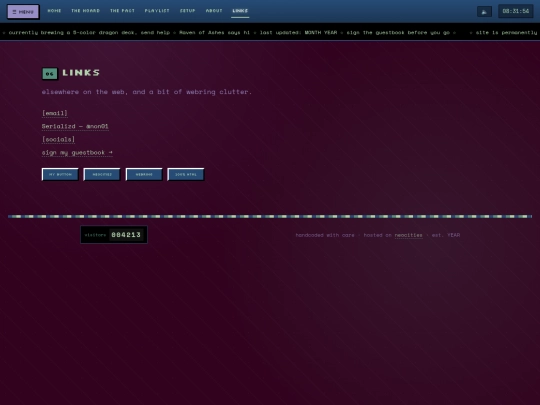
Task: Go to the Home page
Action: pyautogui.click(x=54, y=11)
